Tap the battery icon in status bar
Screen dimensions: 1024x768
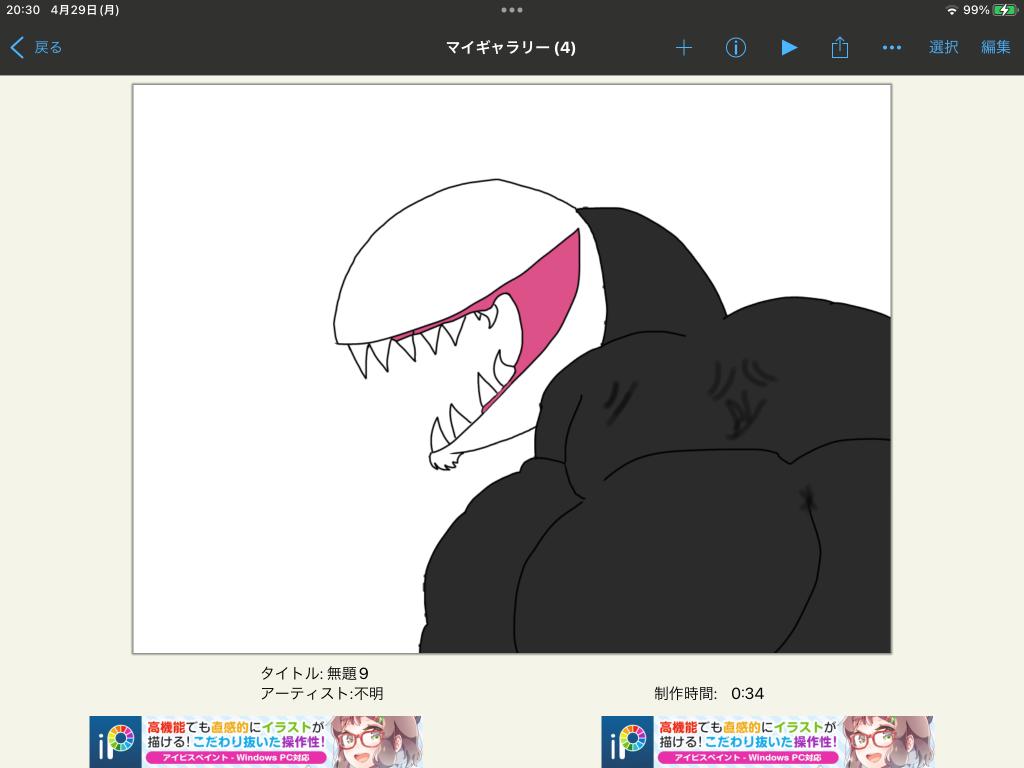coord(1004,10)
